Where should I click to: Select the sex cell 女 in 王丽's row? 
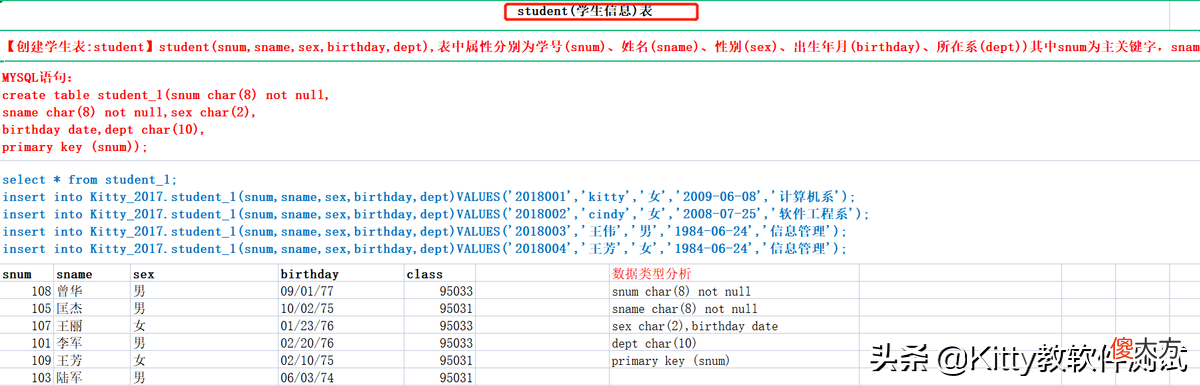click(204, 325)
